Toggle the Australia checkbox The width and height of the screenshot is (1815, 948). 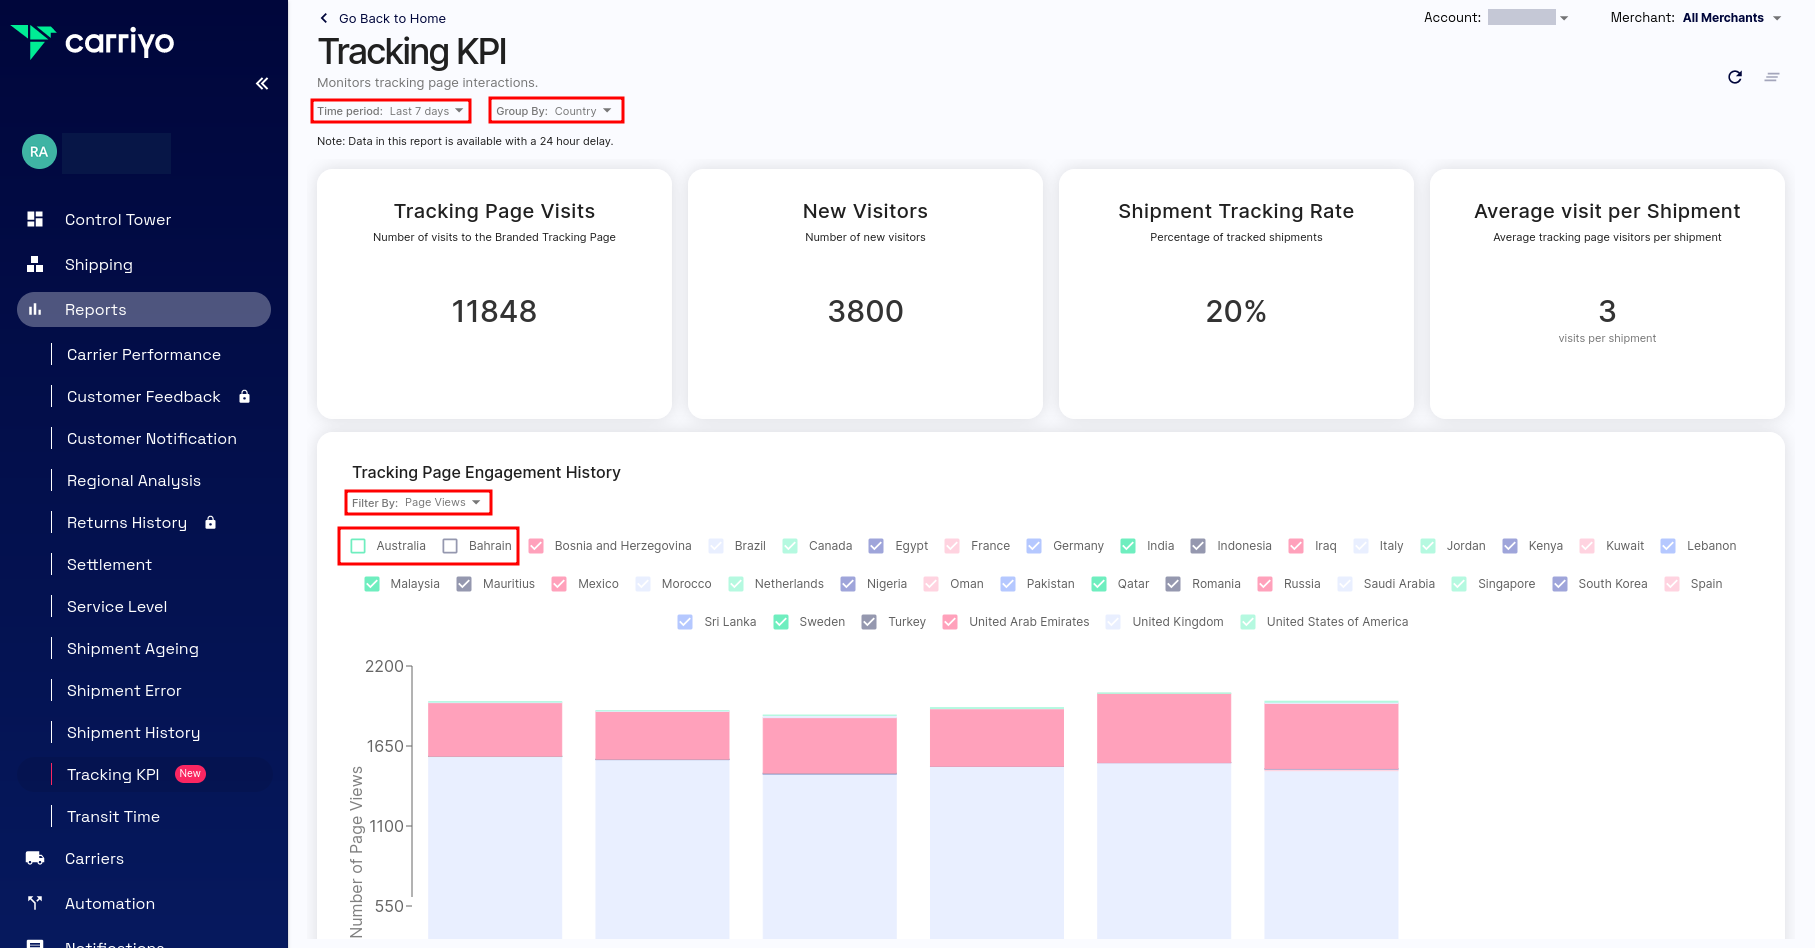coord(358,546)
